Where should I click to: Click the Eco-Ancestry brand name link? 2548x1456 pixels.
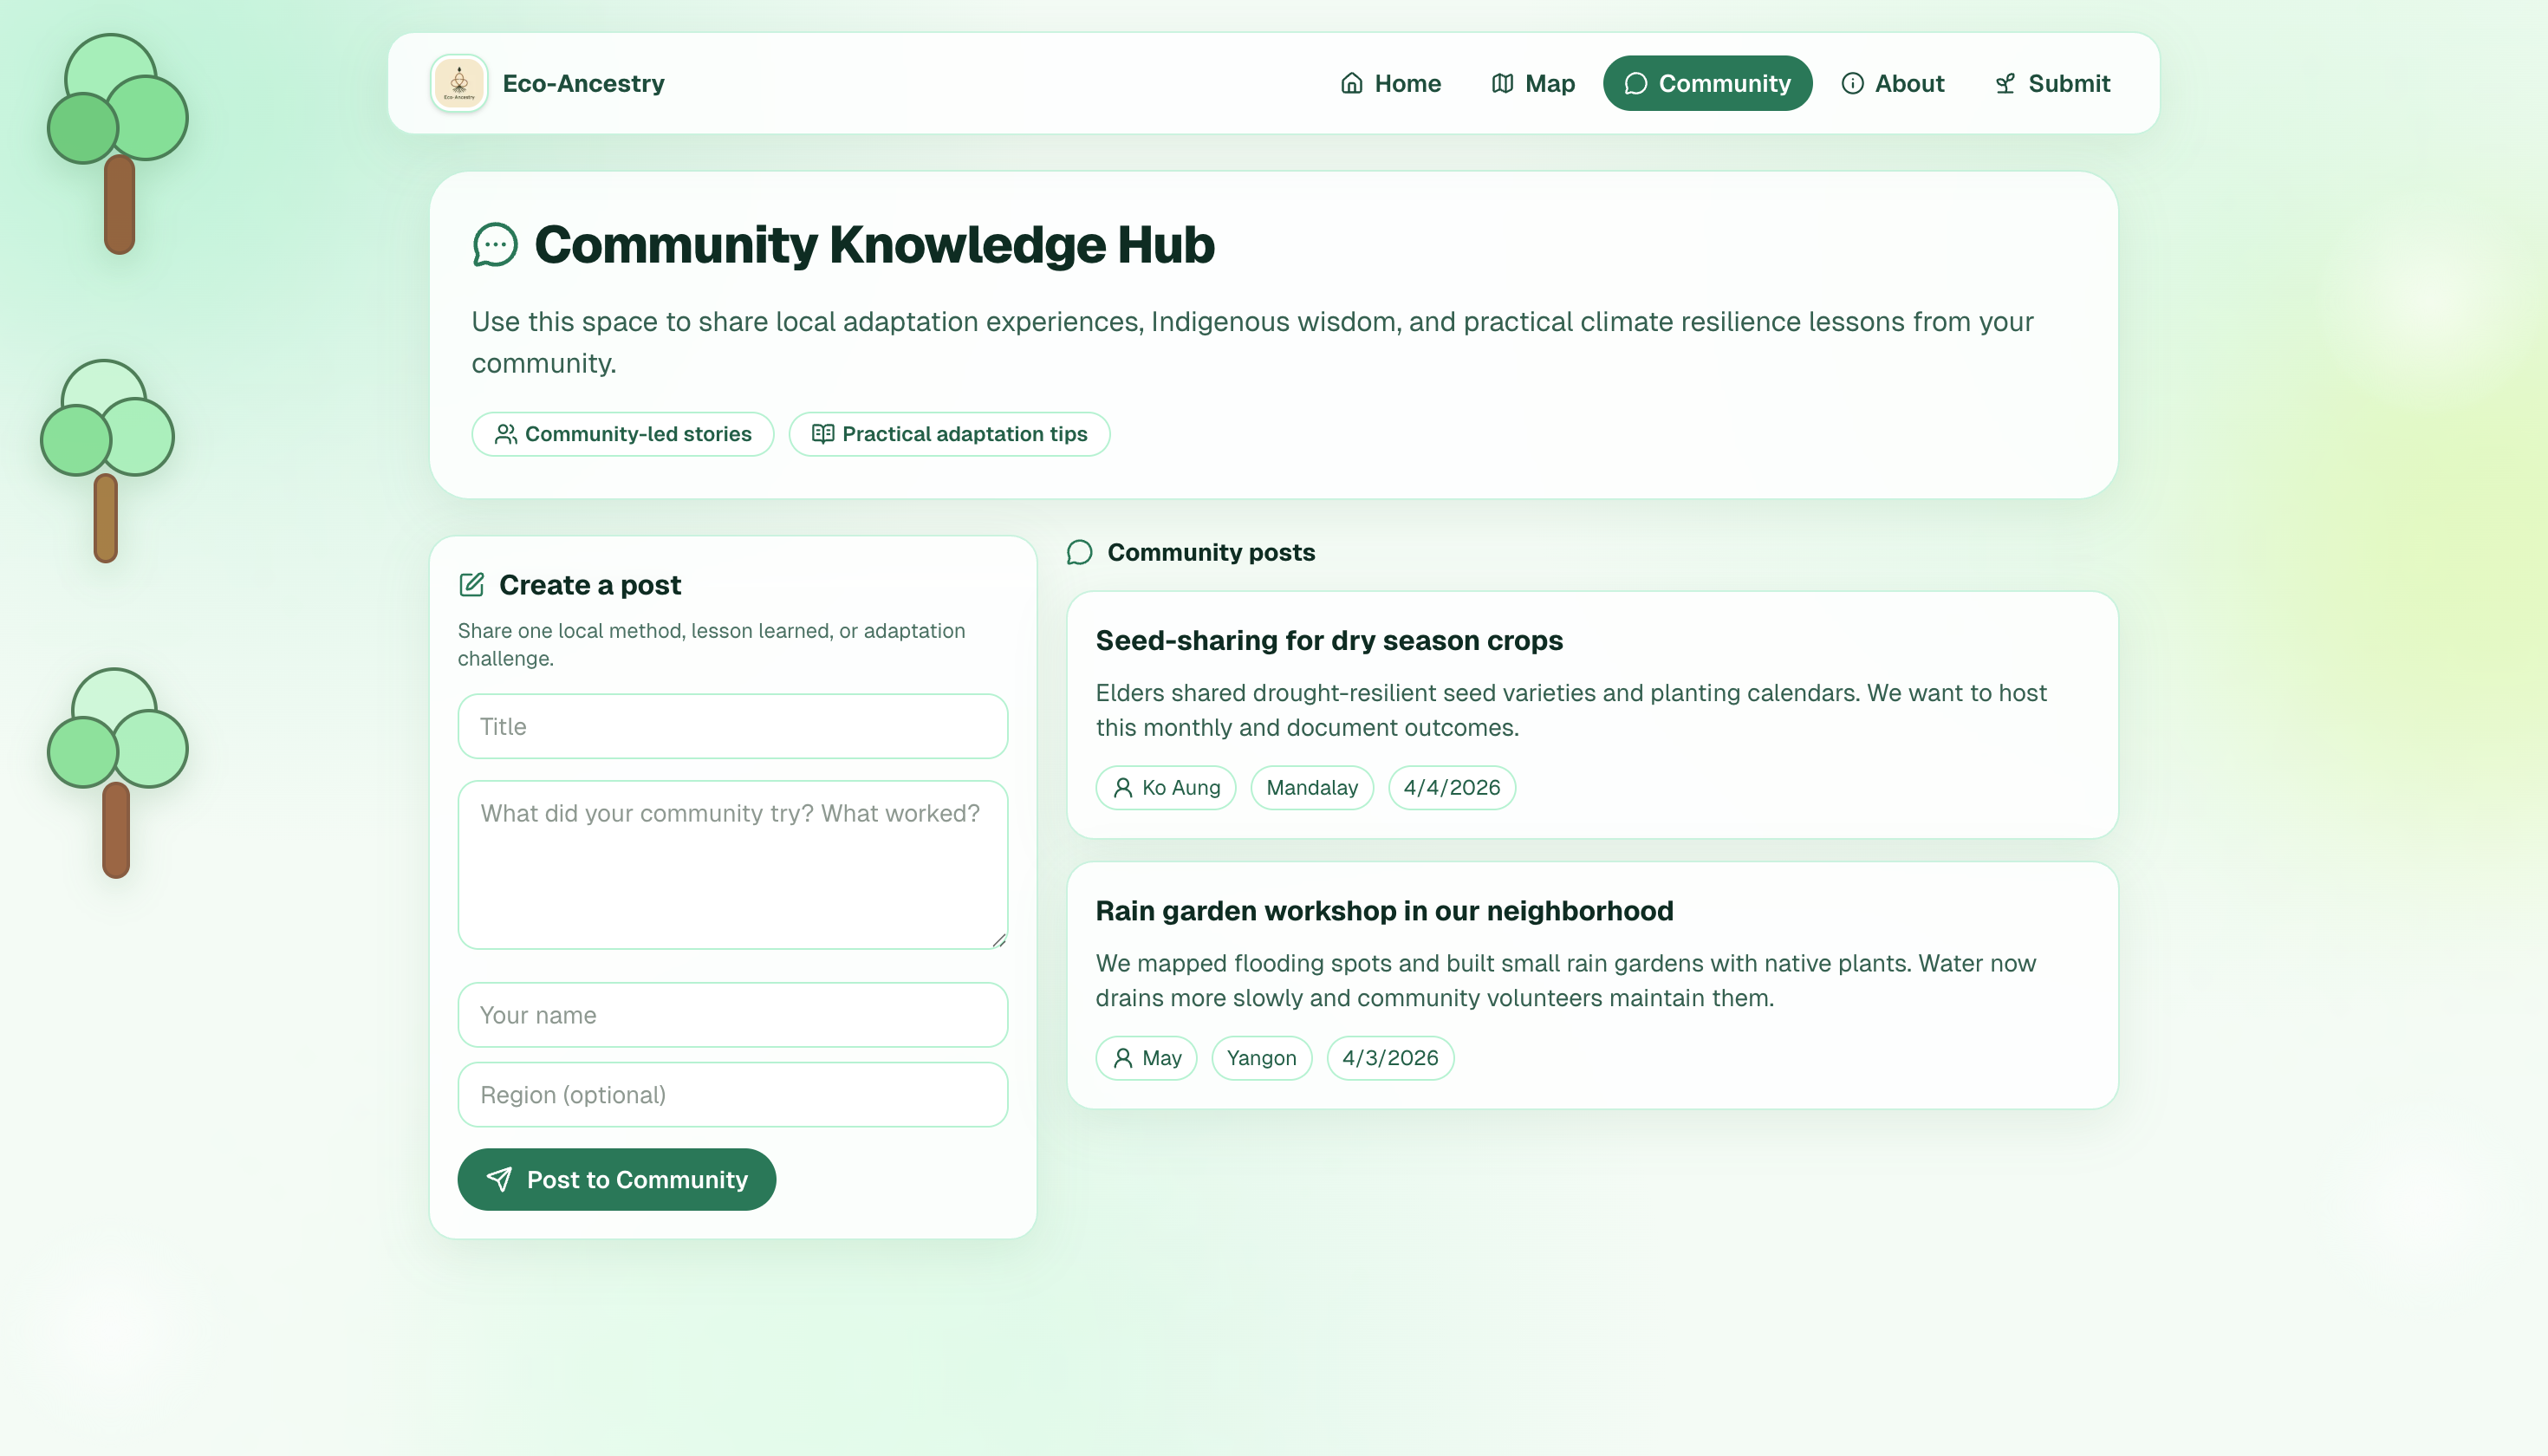click(583, 83)
